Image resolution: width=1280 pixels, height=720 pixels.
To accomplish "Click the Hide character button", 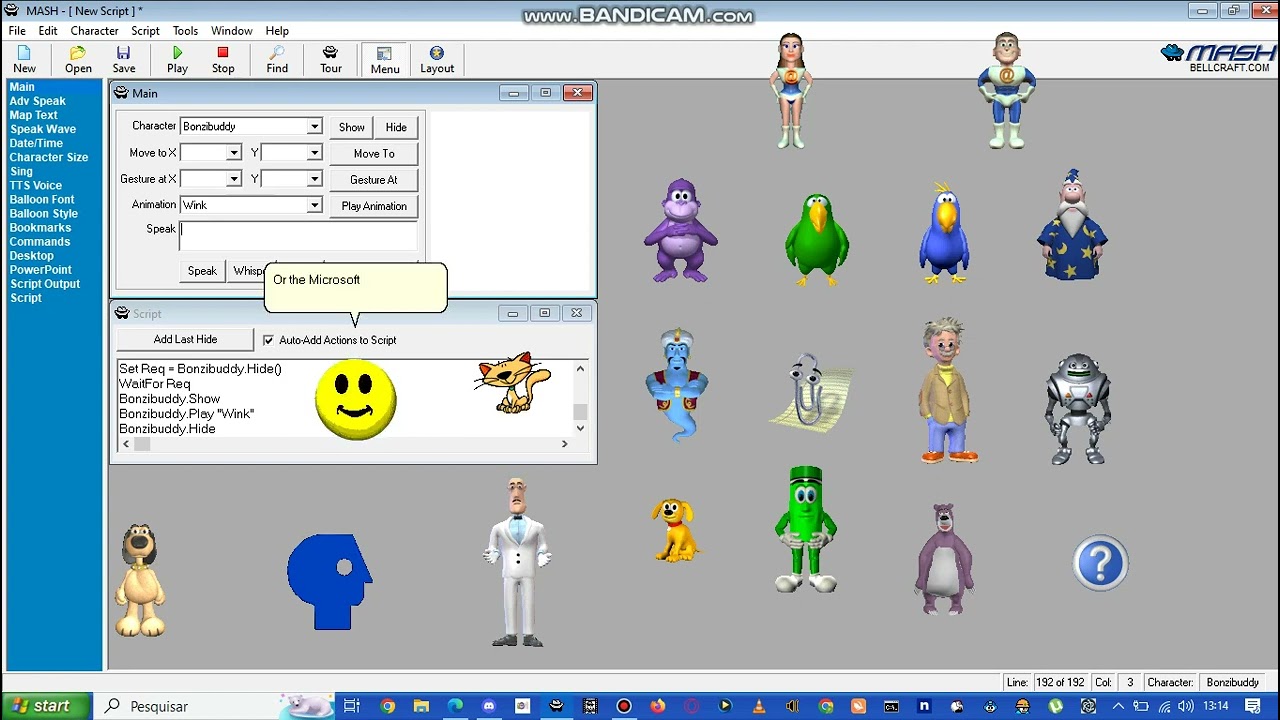I will tap(396, 127).
